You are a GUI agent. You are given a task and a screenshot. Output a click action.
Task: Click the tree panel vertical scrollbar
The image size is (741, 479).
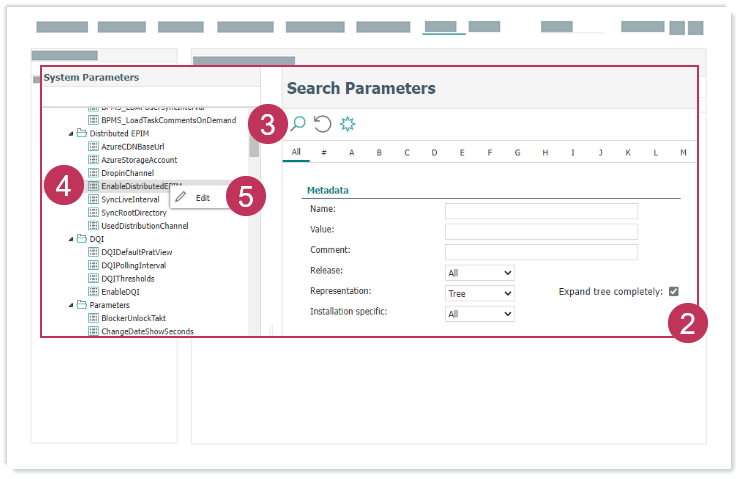[254, 150]
